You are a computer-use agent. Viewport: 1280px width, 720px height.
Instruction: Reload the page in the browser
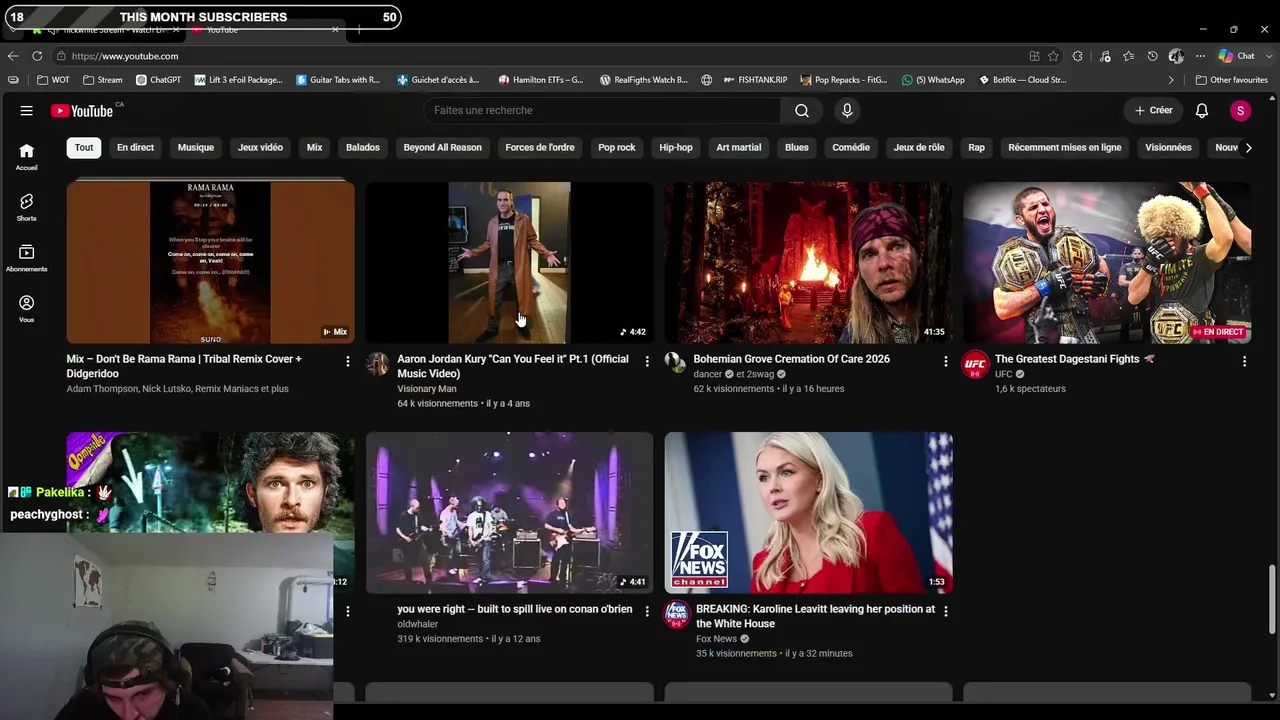tap(37, 56)
